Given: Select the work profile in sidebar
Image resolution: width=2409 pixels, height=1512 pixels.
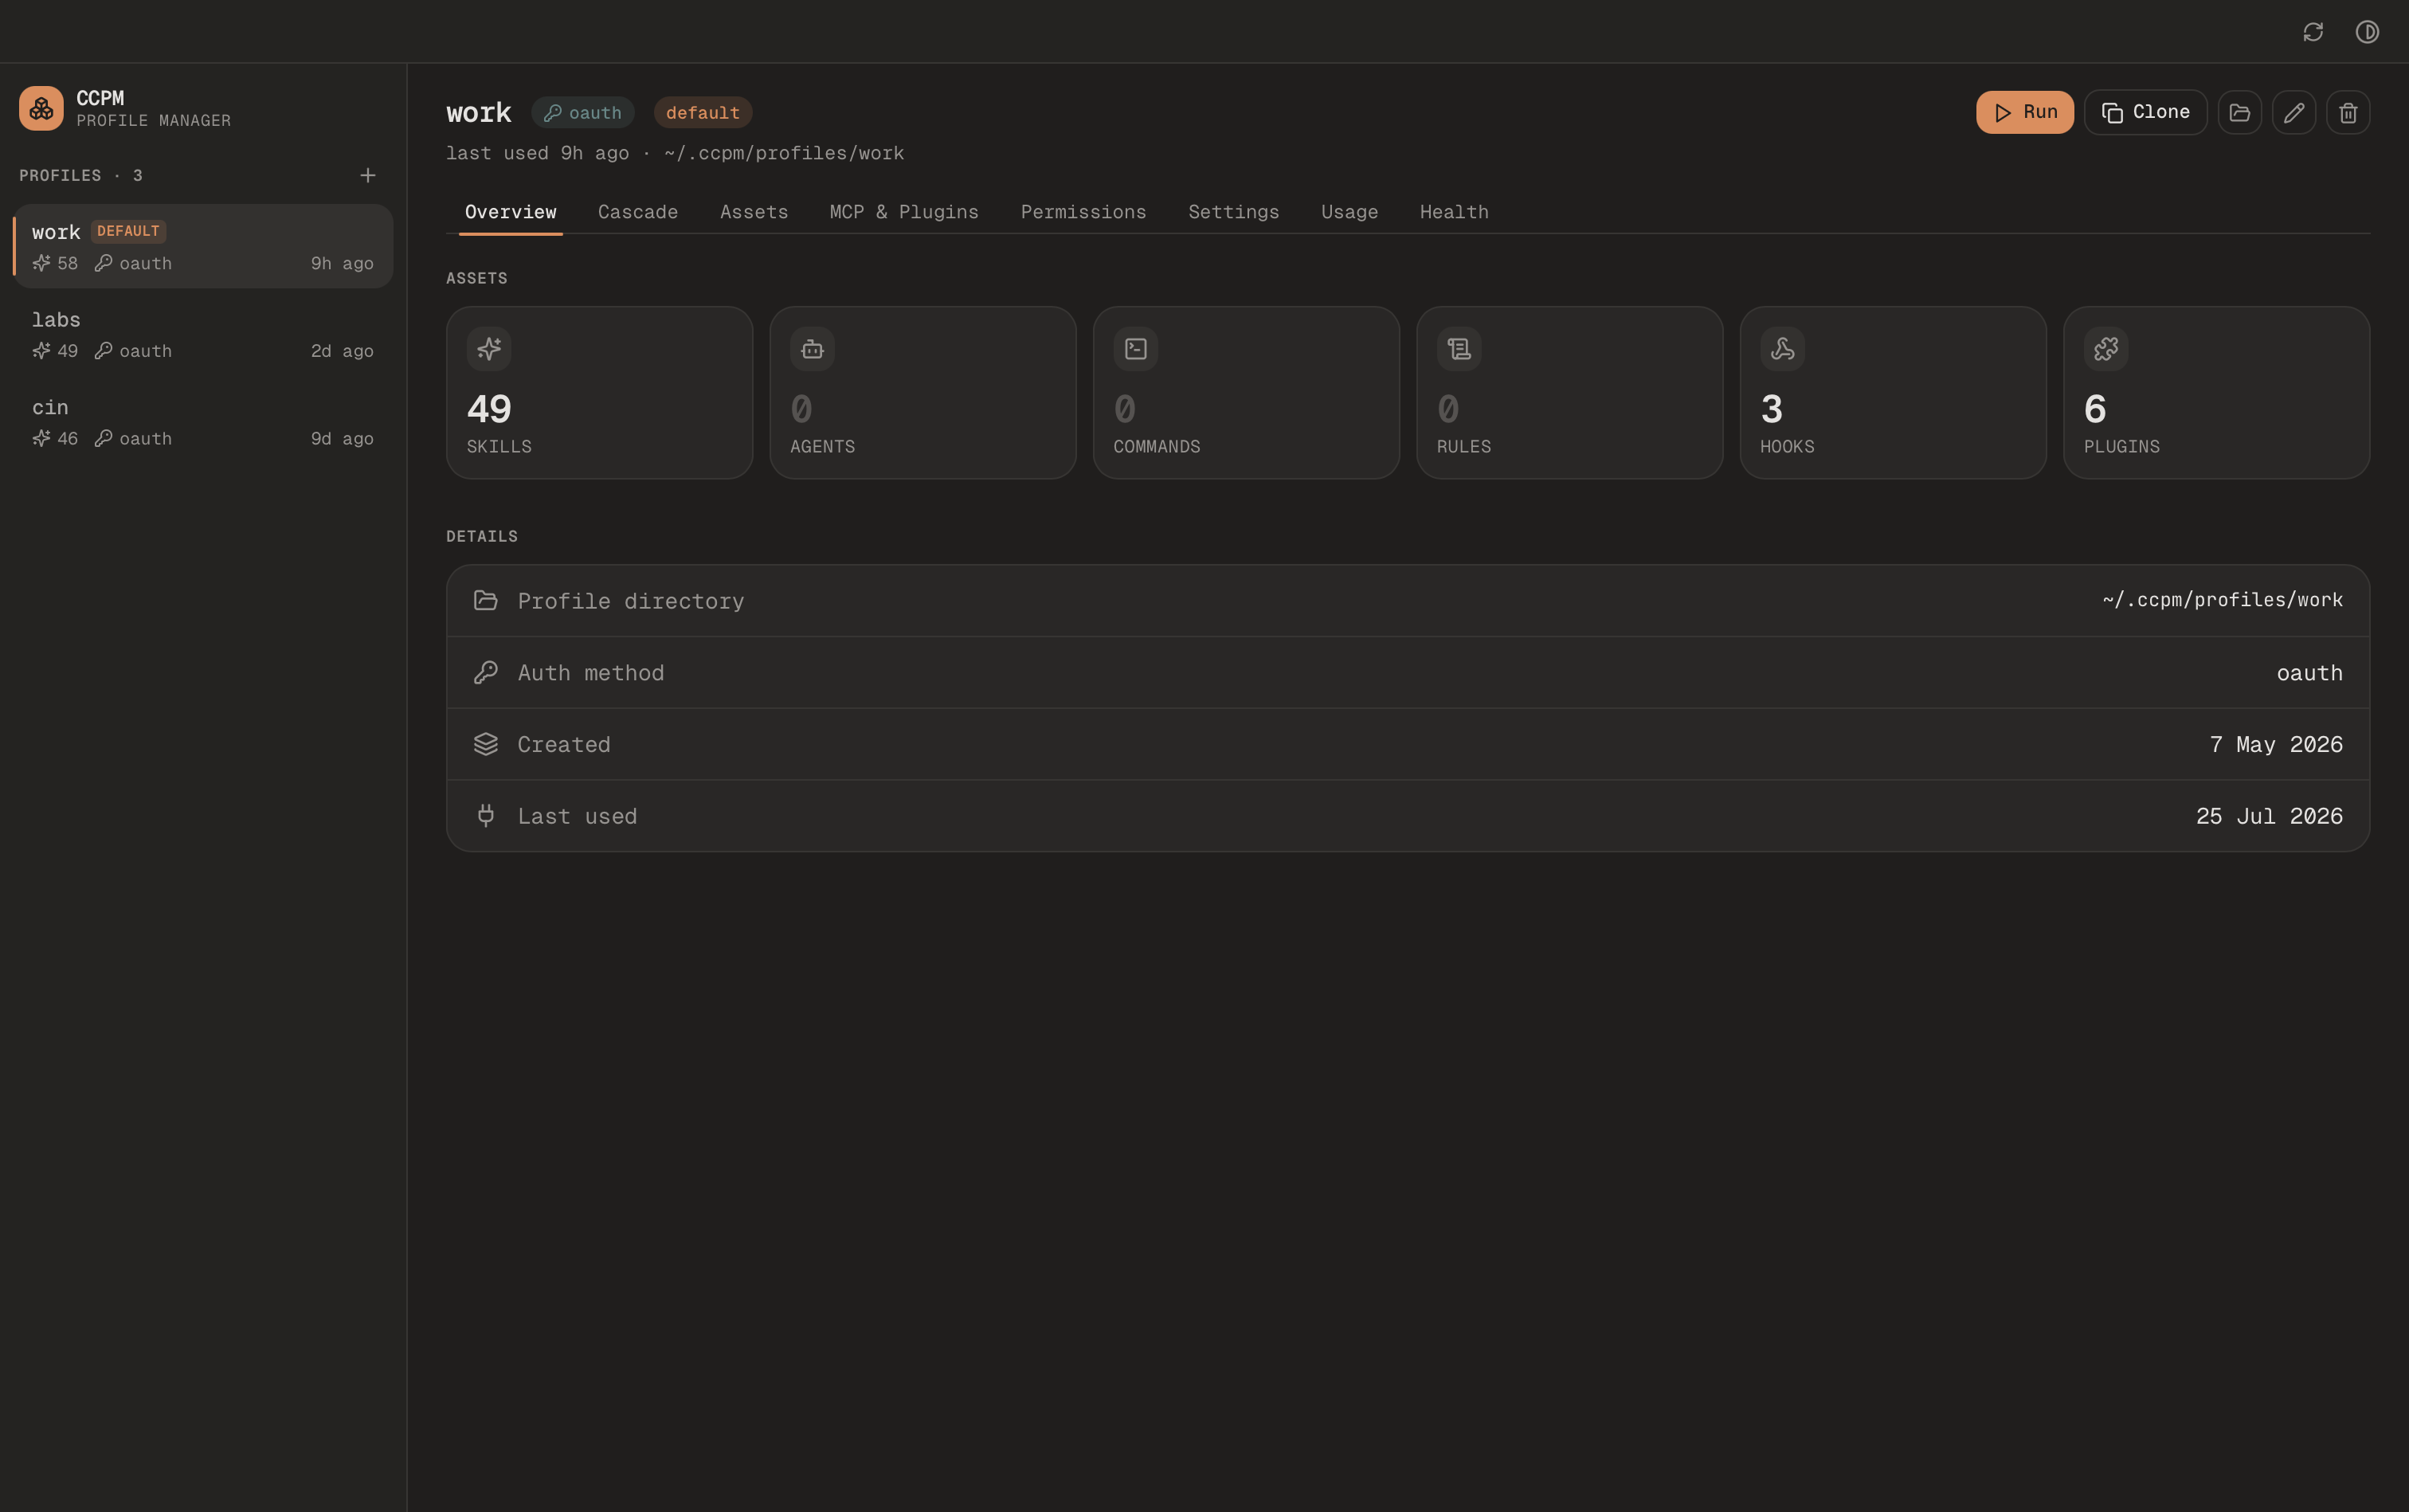Looking at the screenshot, I should [x=203, y=246].
